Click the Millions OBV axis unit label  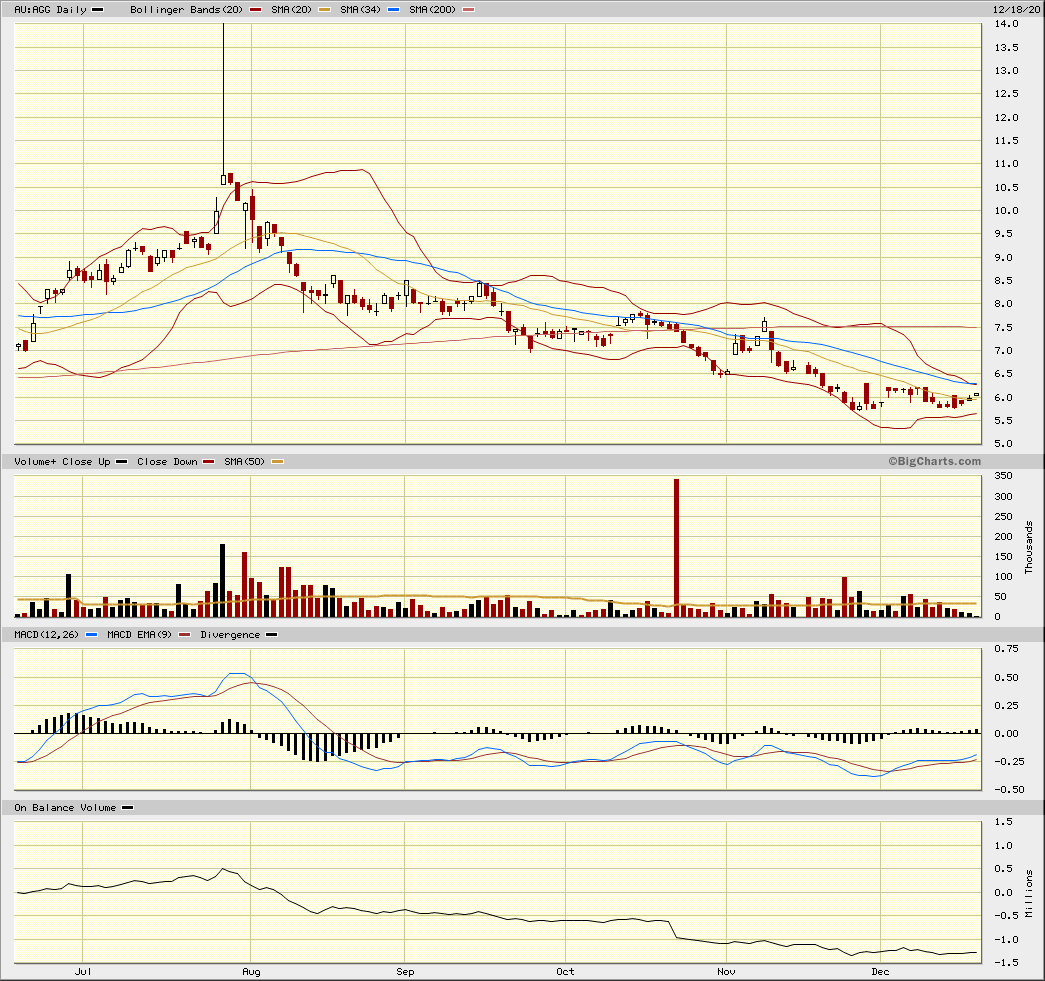[x=1028, y=894]
